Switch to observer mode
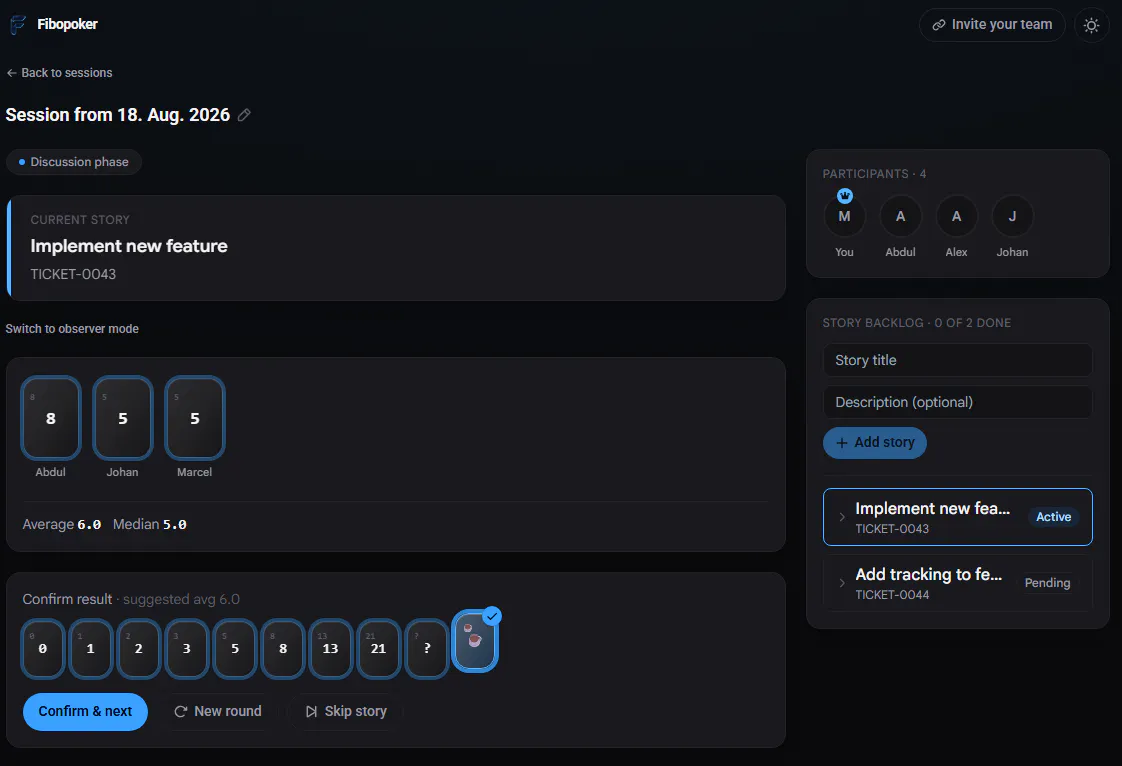Image resolution: width=1122 pixels, height=766 pixels. pyautogui.click(x=72, y=329)
